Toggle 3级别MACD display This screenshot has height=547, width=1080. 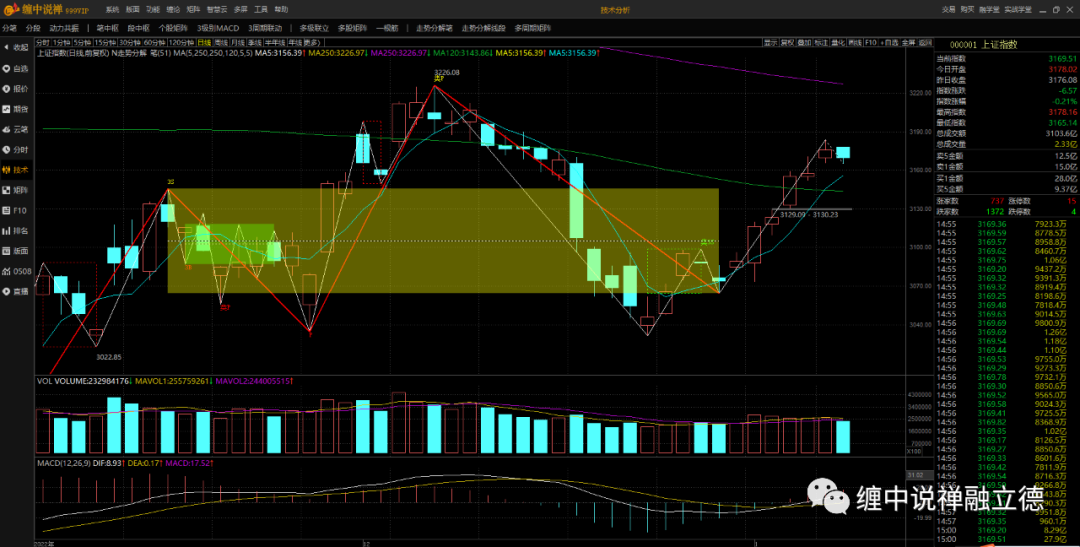point(218,28)
